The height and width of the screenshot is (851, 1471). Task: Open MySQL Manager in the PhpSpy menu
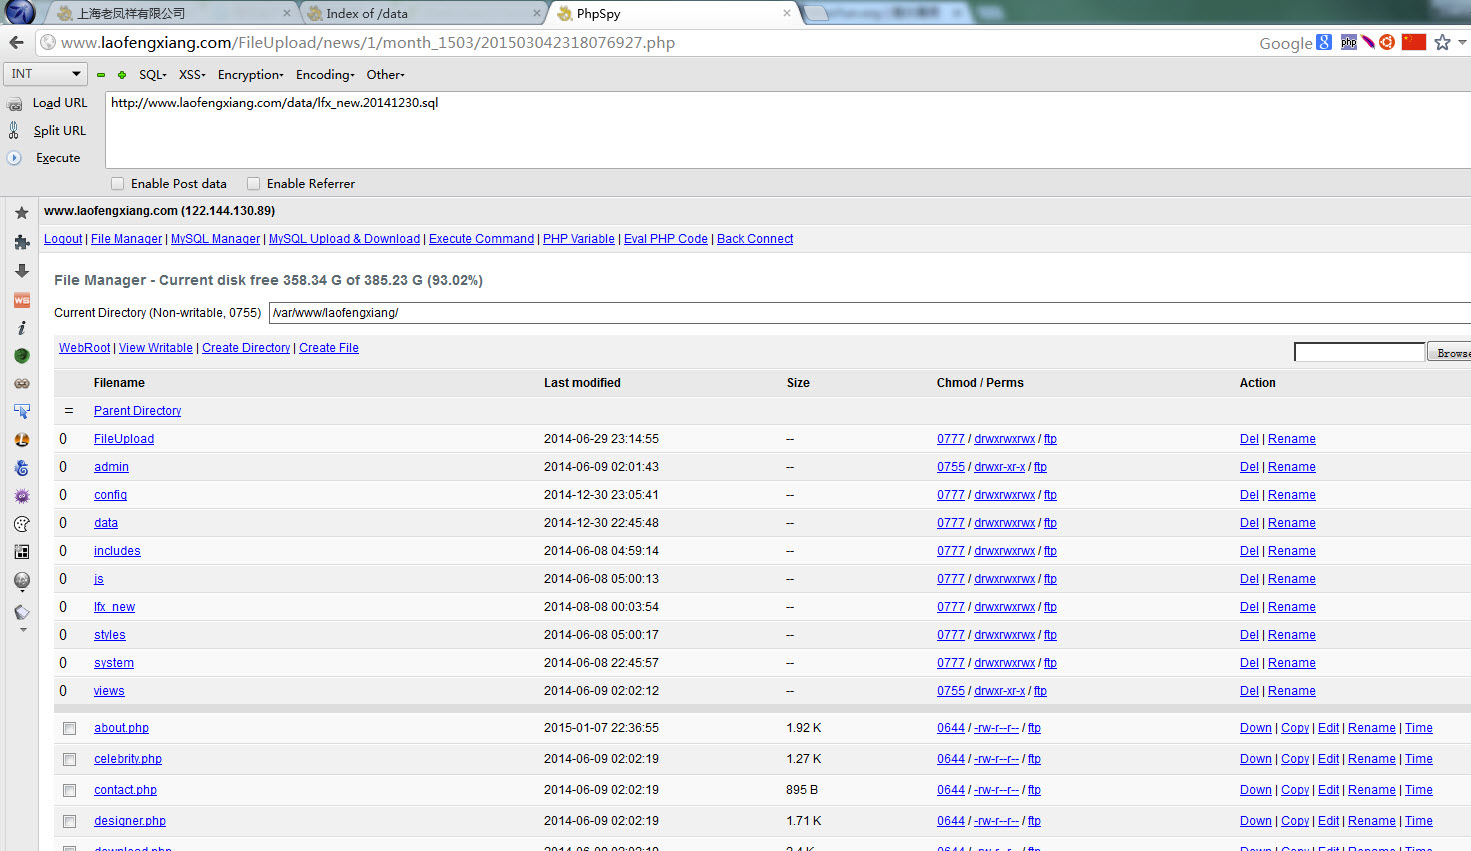(x=215, y=239)
